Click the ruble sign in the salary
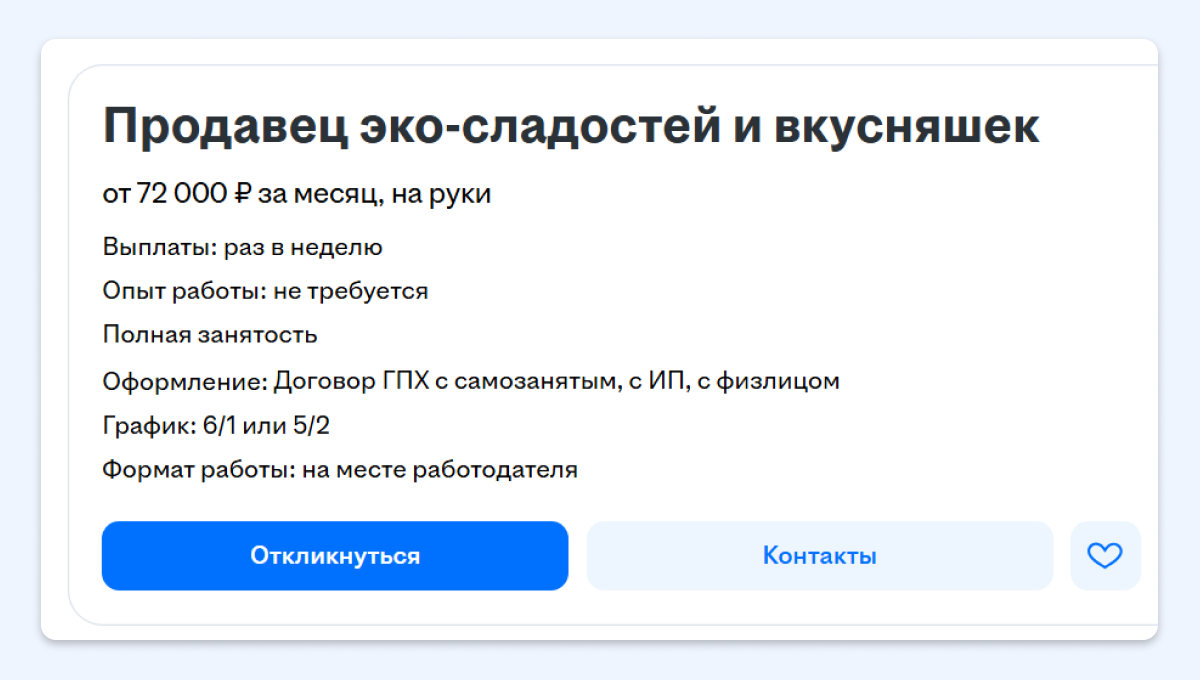Screen dimensions: 1200x680 [x=240, y=193]
